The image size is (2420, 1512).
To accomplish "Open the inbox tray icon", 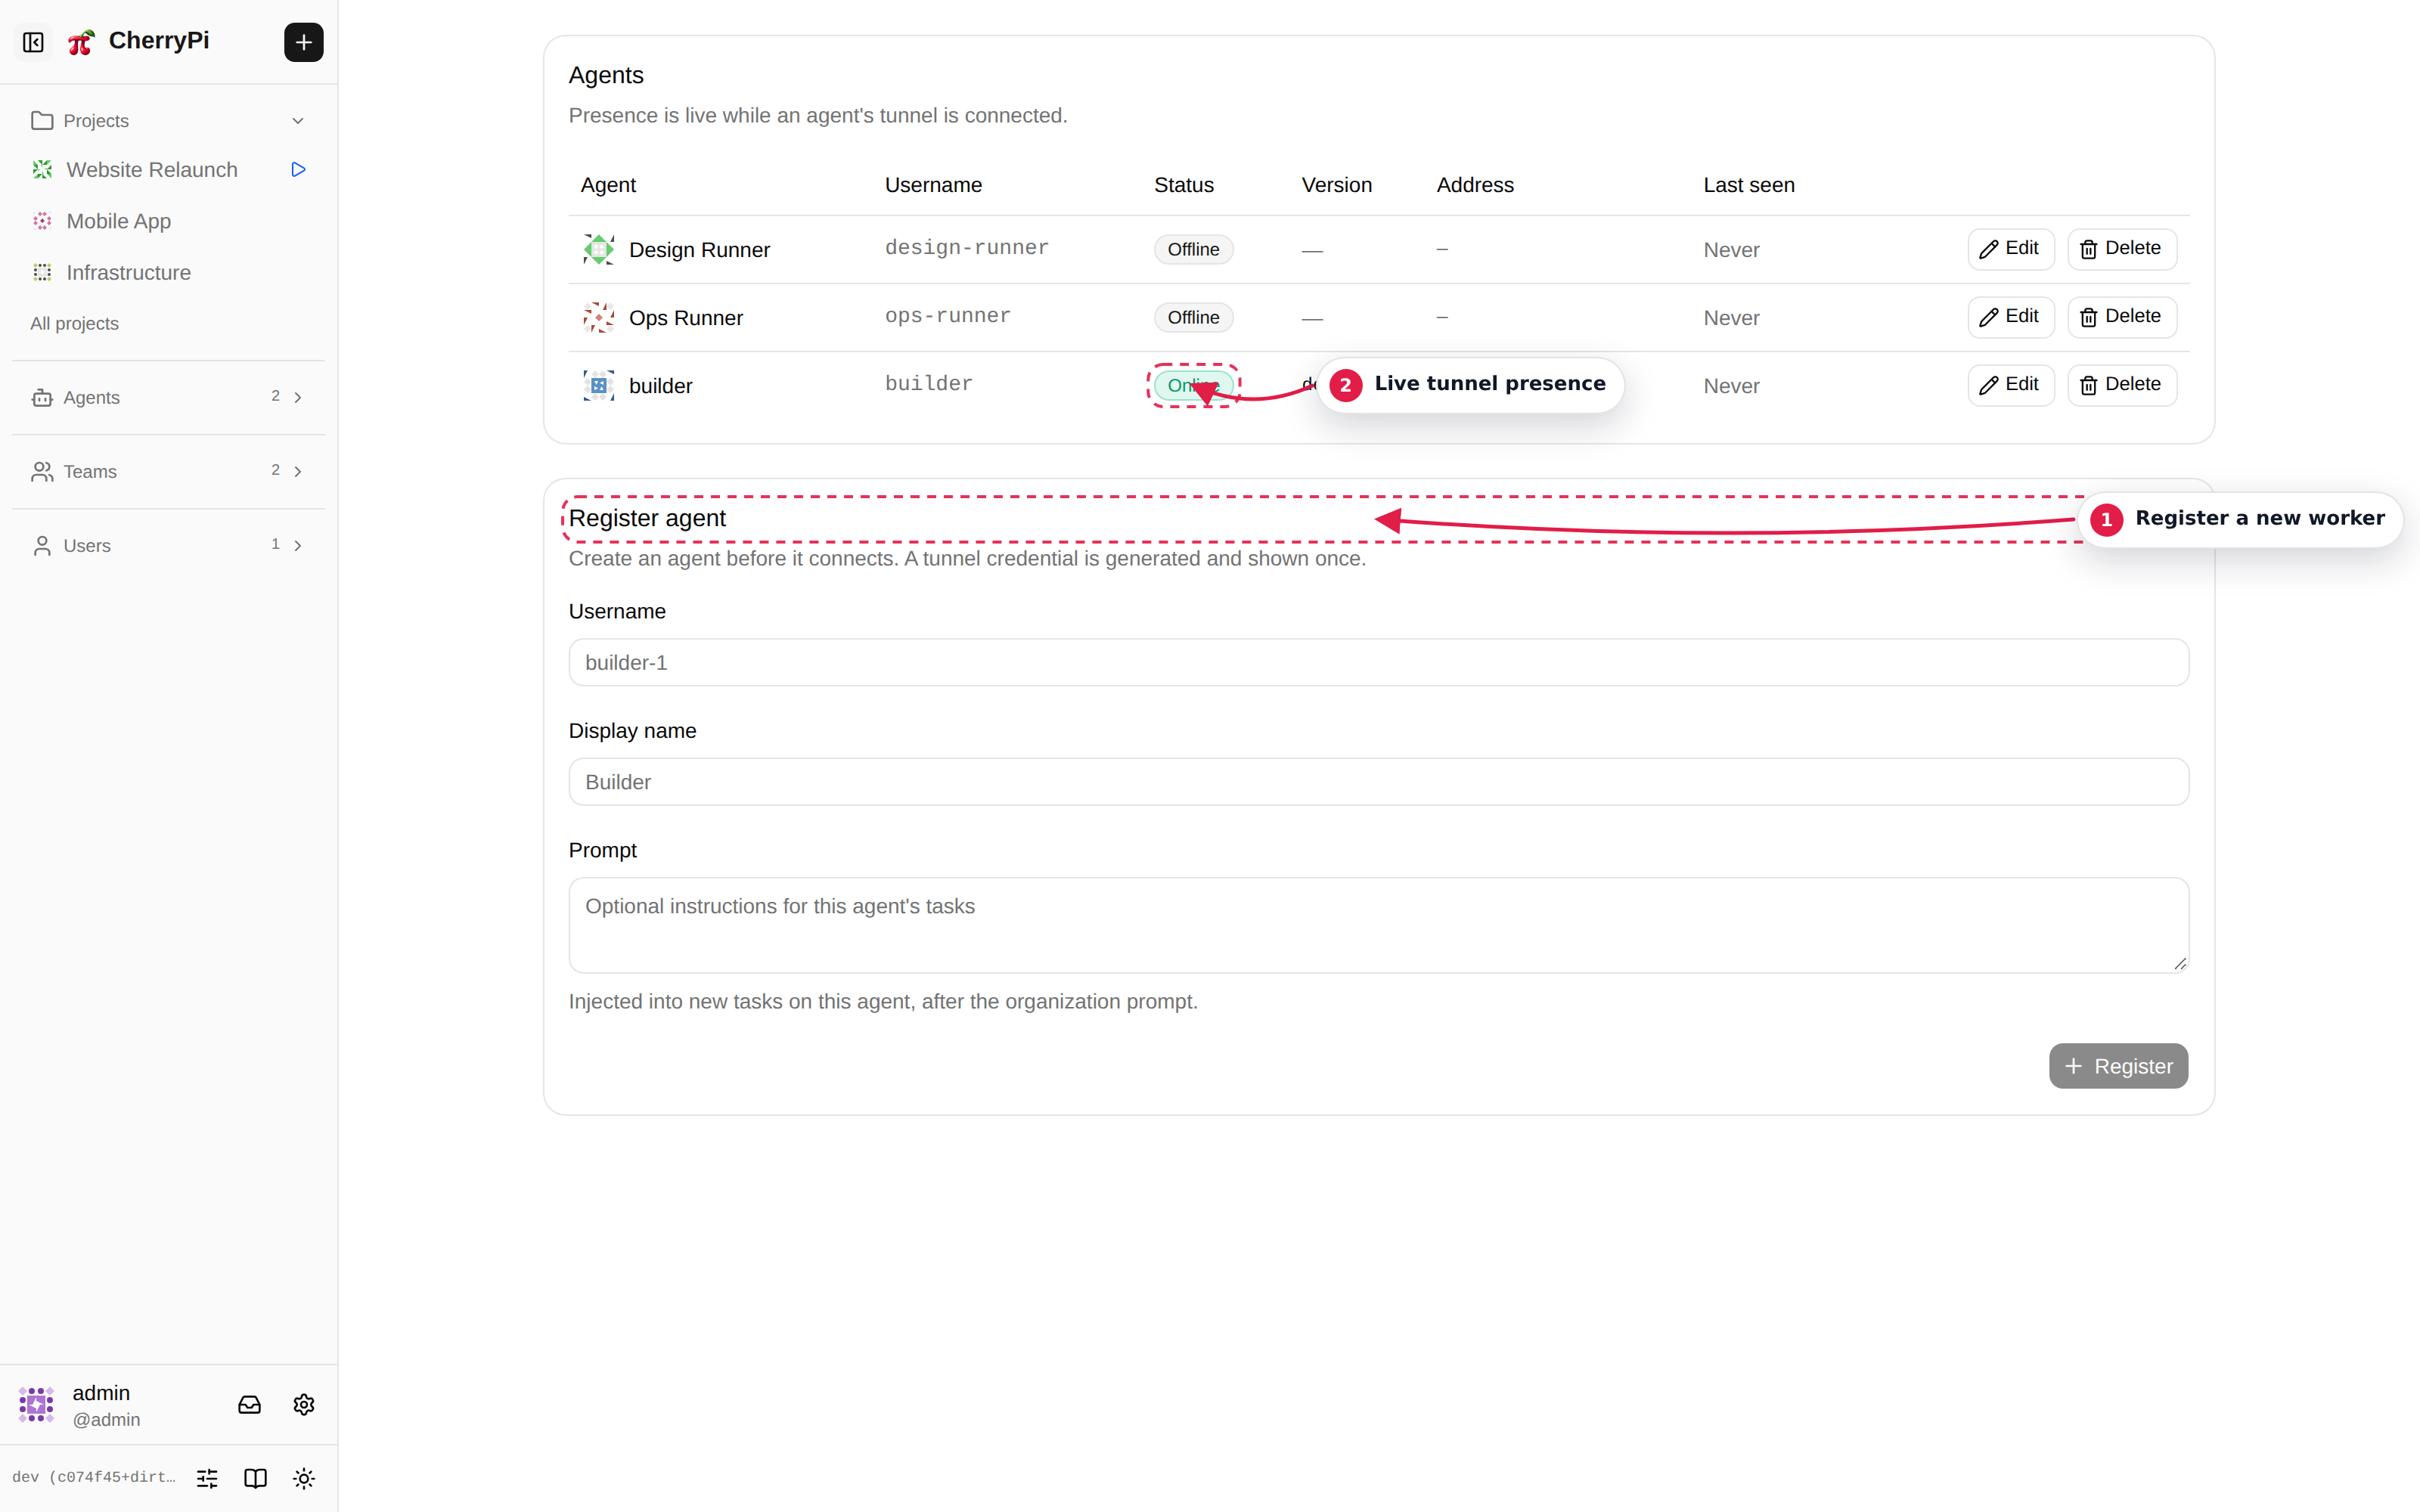I will tap(249, 1405).
